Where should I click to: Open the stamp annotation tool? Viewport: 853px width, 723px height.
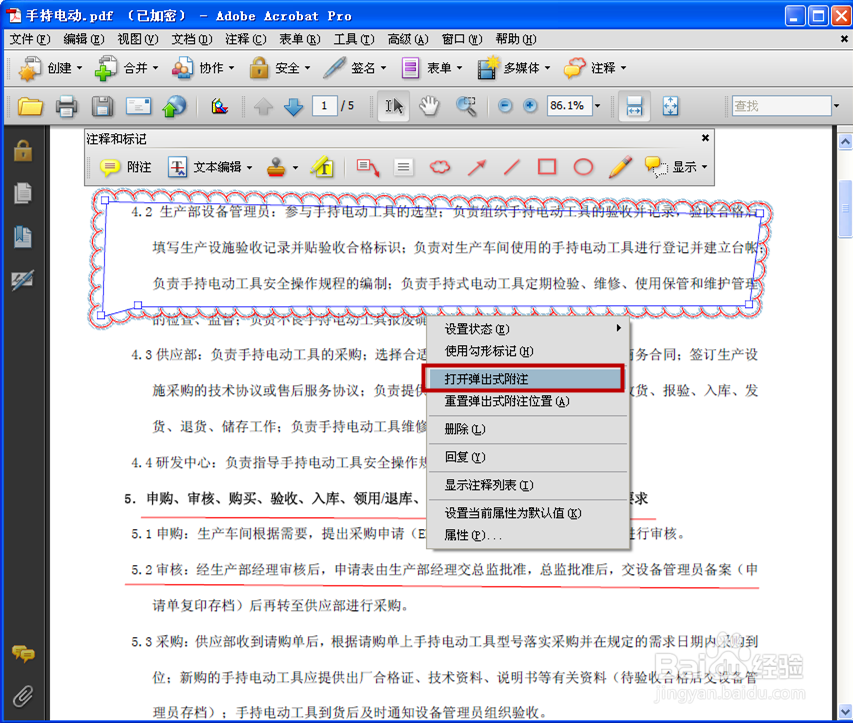point(277,167)
